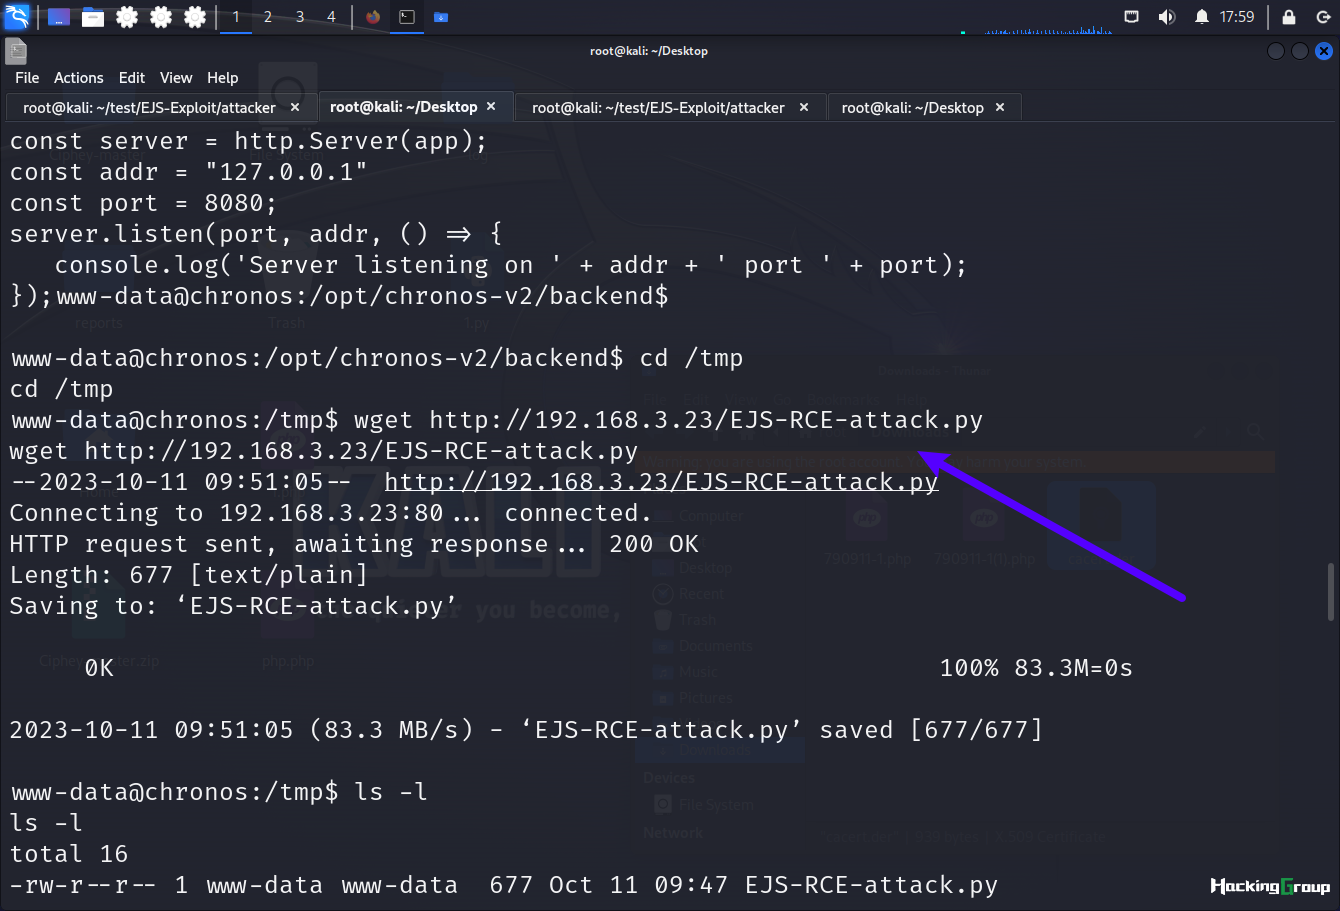Open the blue downloads folder taskbar item
This screenshot has height=911, width=1340.
pos(441,17)
